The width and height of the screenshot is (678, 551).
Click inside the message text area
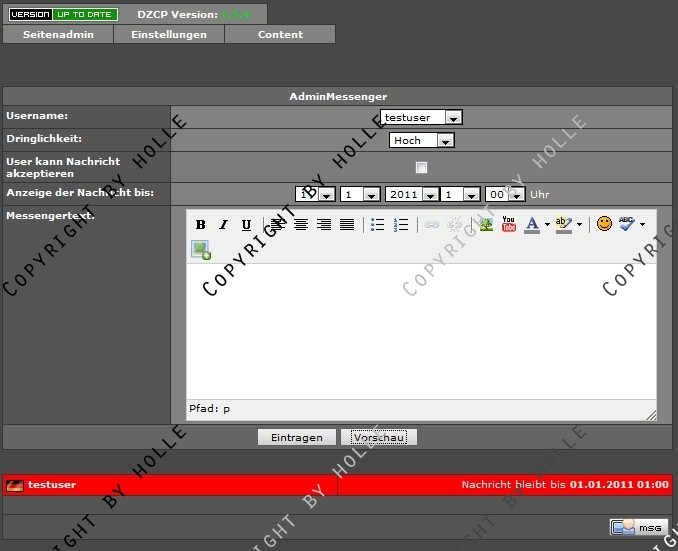click(x=420, y=330)
